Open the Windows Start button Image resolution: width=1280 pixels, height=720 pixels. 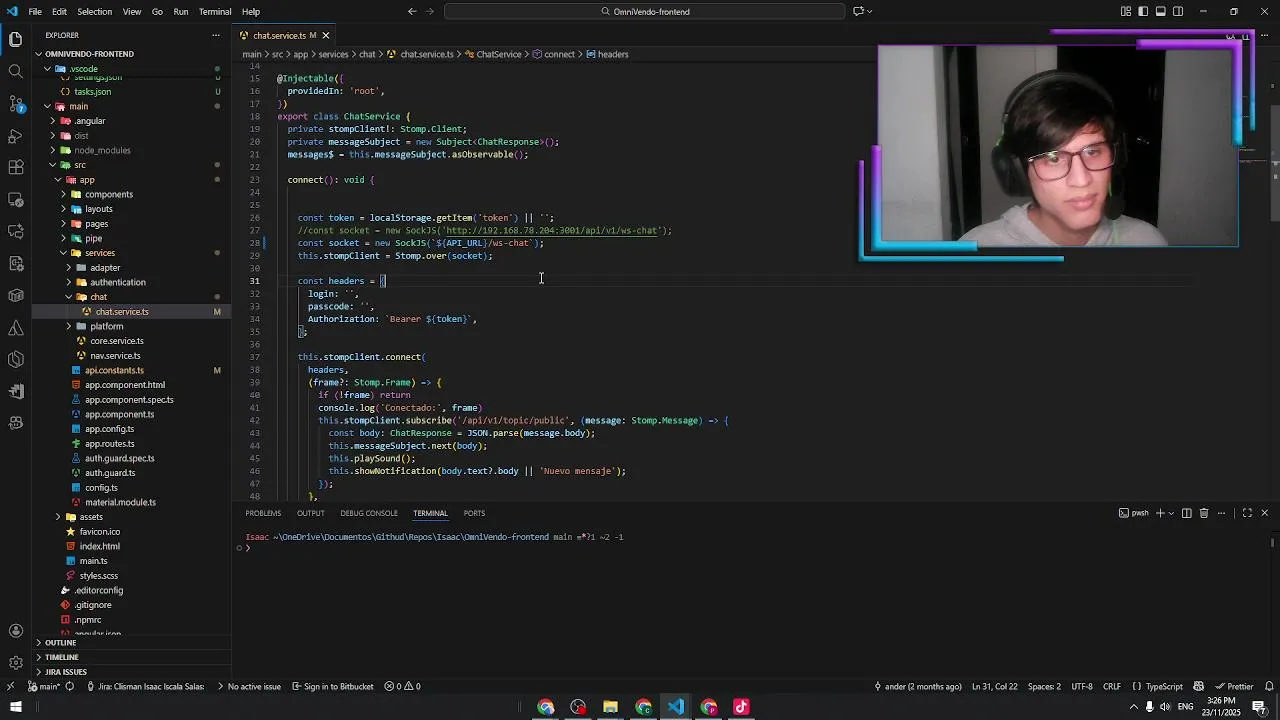pos(15,707)
